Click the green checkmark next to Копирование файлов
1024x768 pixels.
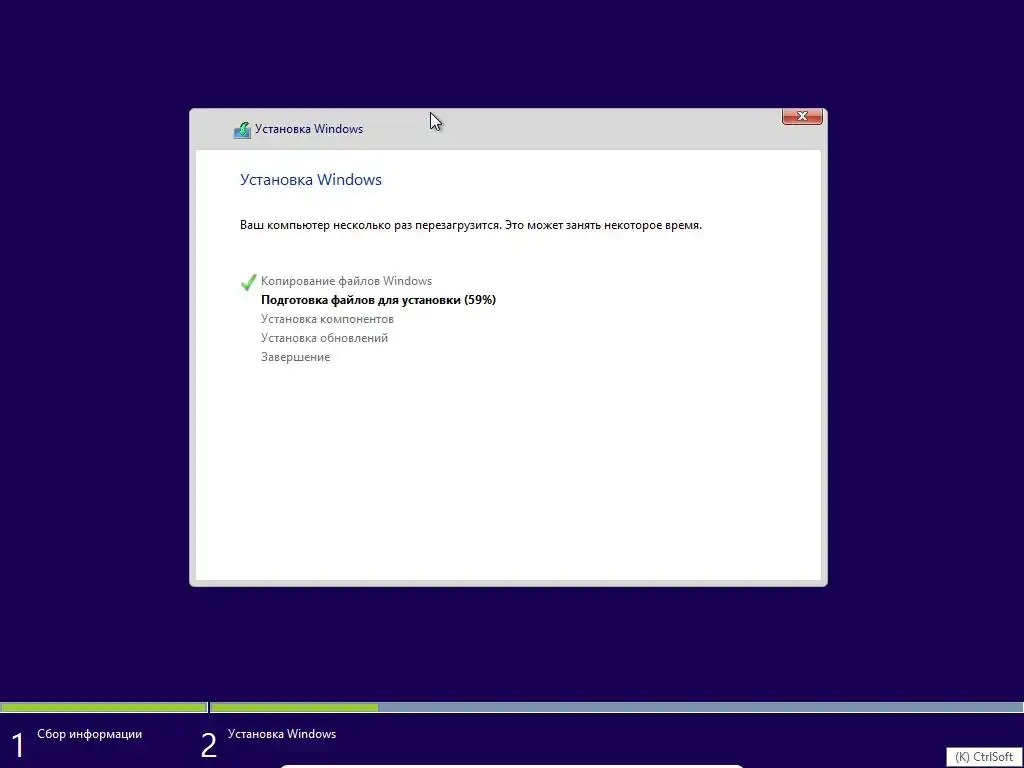click(x=248, y=281)
